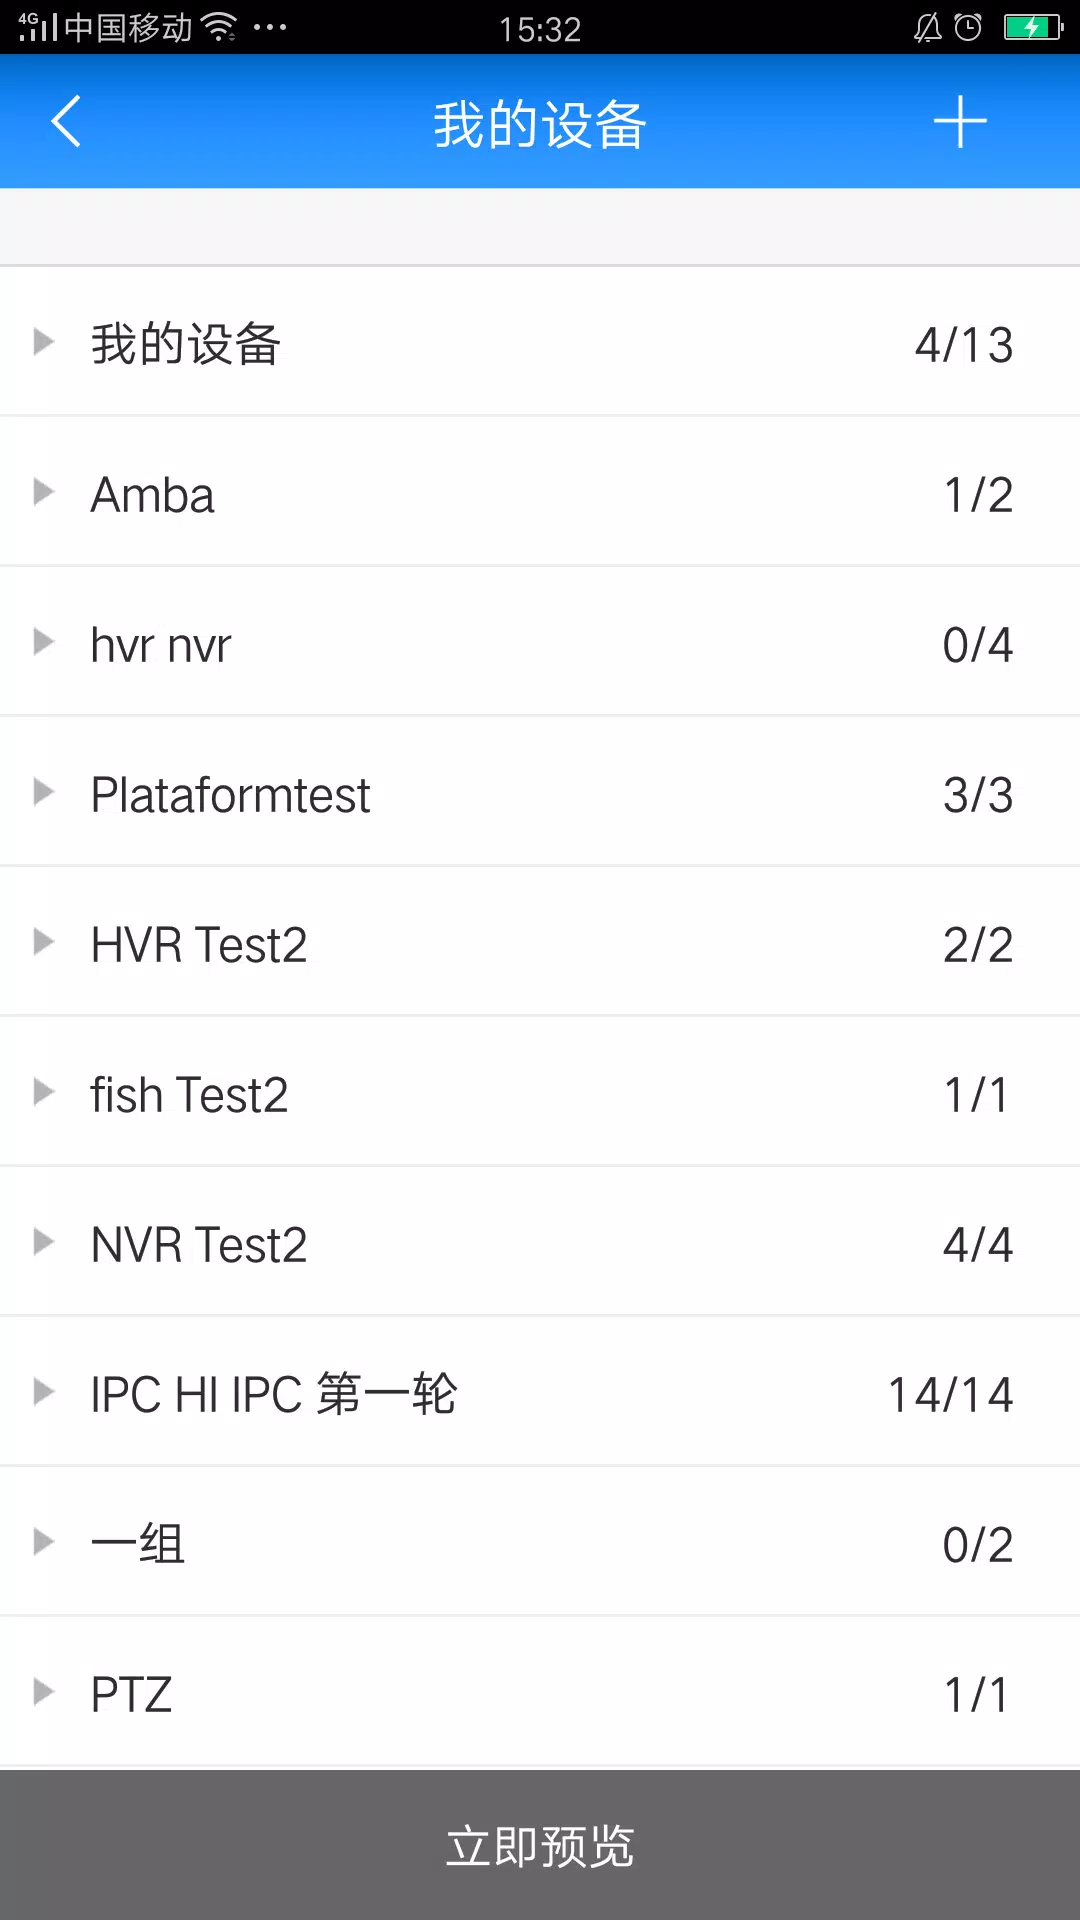Tap the muted bell status icon
The width and height of the screenshot is (1080, 1920).
(x=928, y=27)
